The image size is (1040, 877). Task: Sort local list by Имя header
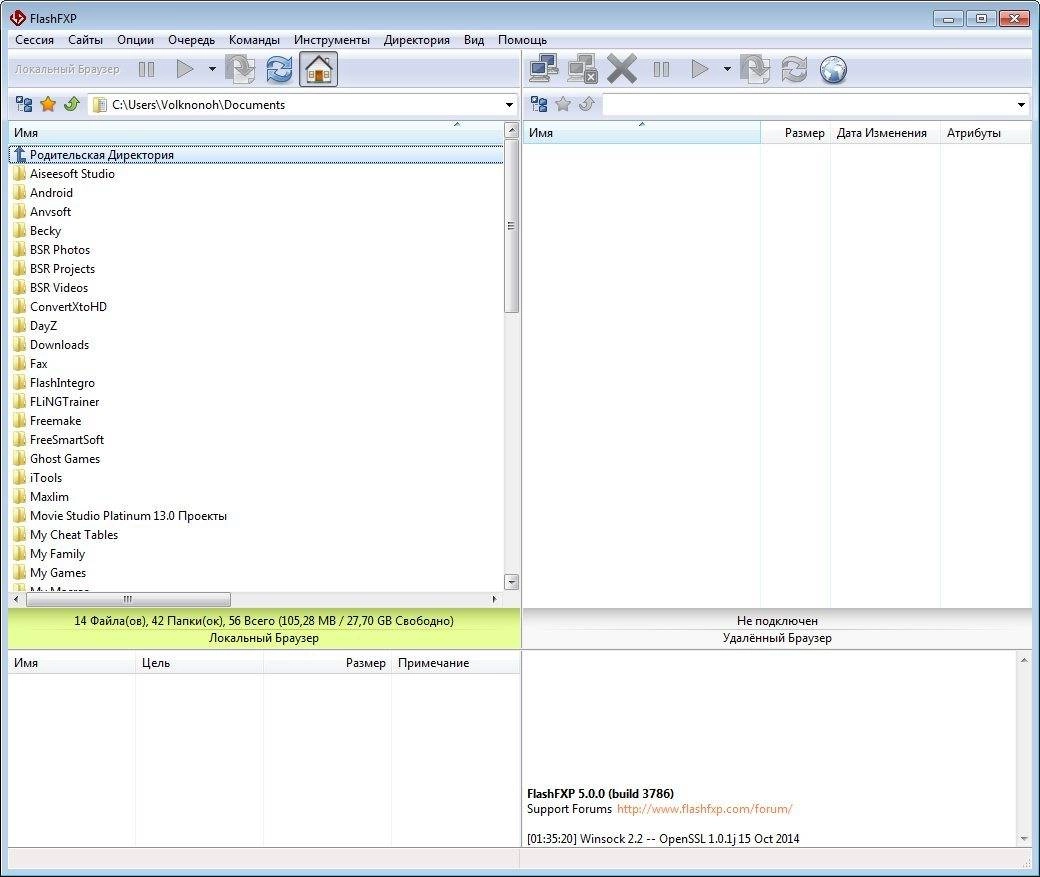(x=255, y=133)
